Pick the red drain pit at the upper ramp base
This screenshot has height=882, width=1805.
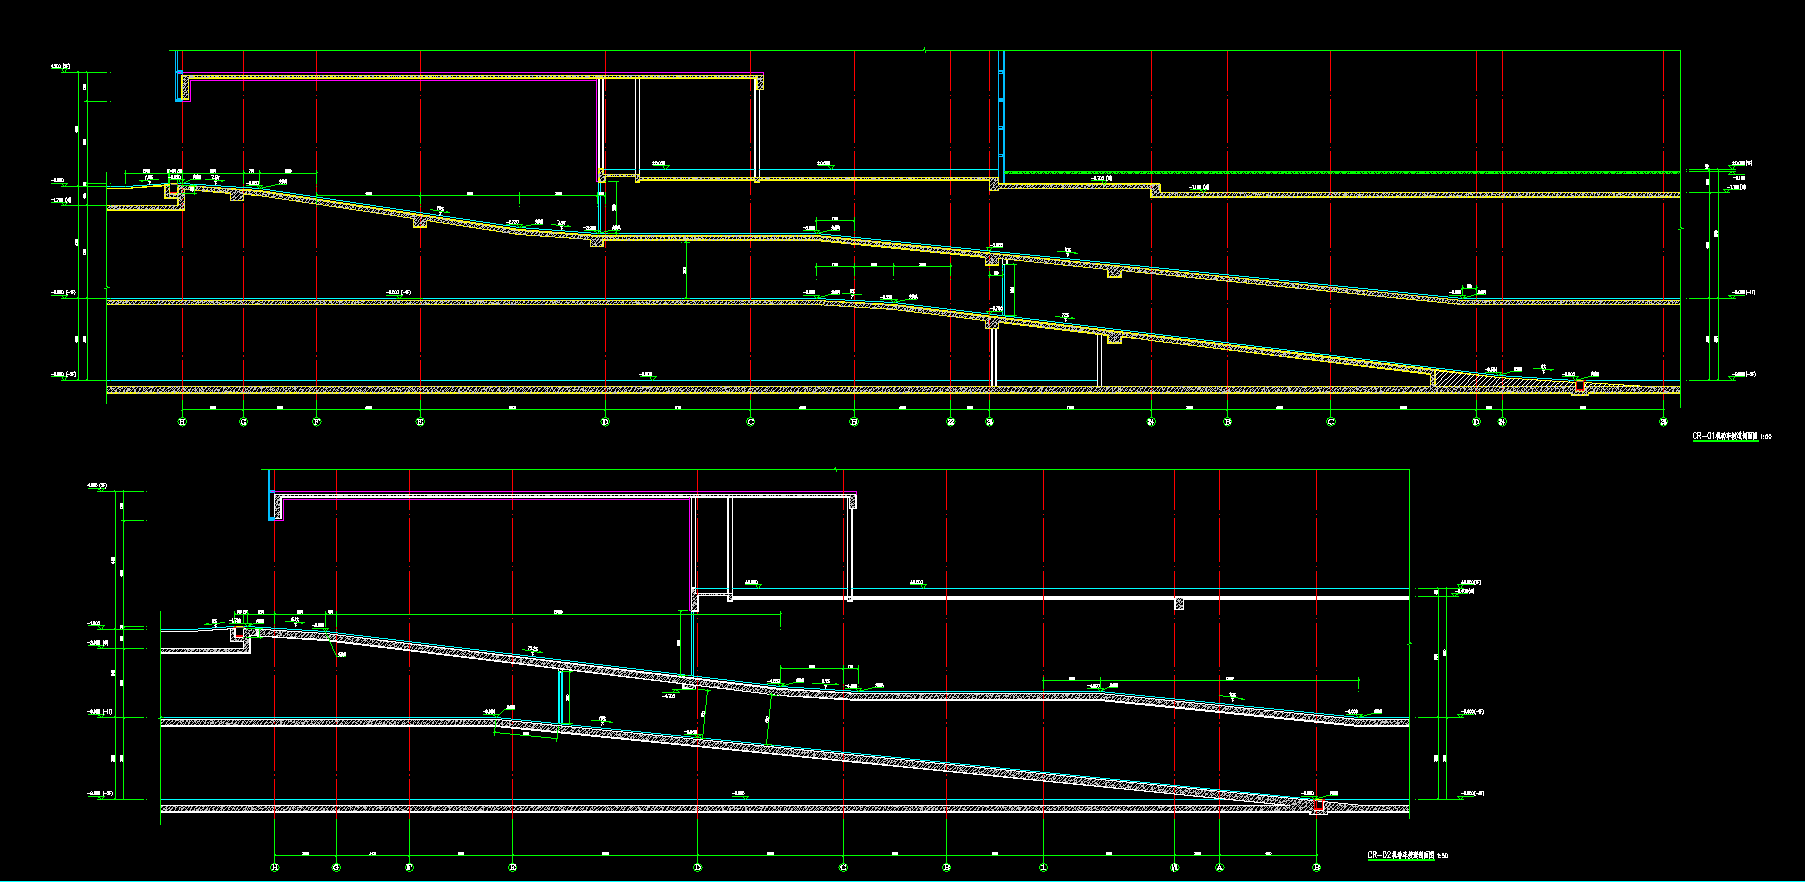pos(1580,387)
